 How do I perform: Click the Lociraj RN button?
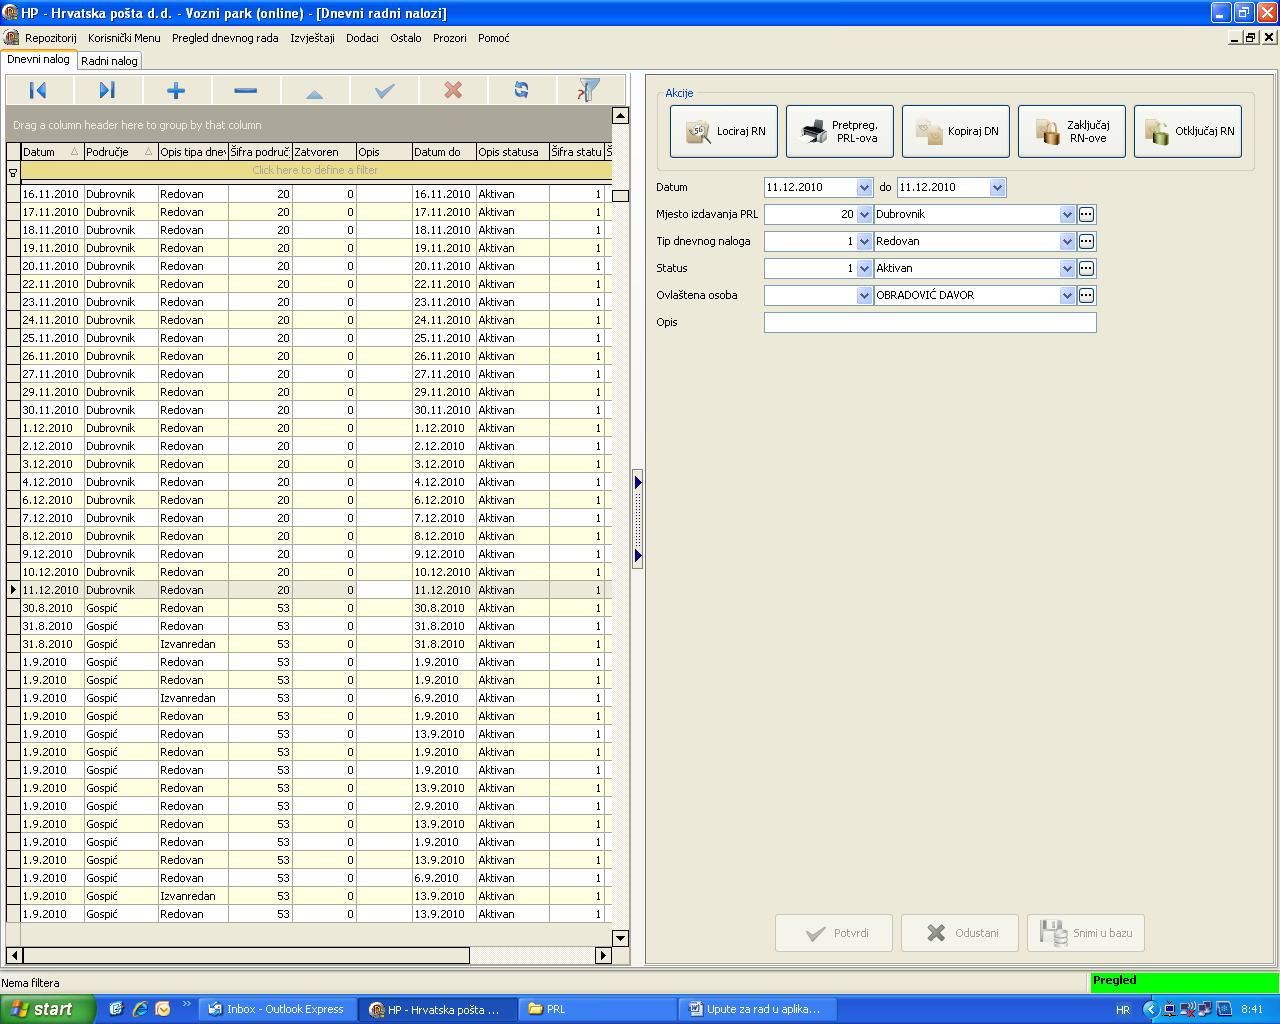click(724, 131)
